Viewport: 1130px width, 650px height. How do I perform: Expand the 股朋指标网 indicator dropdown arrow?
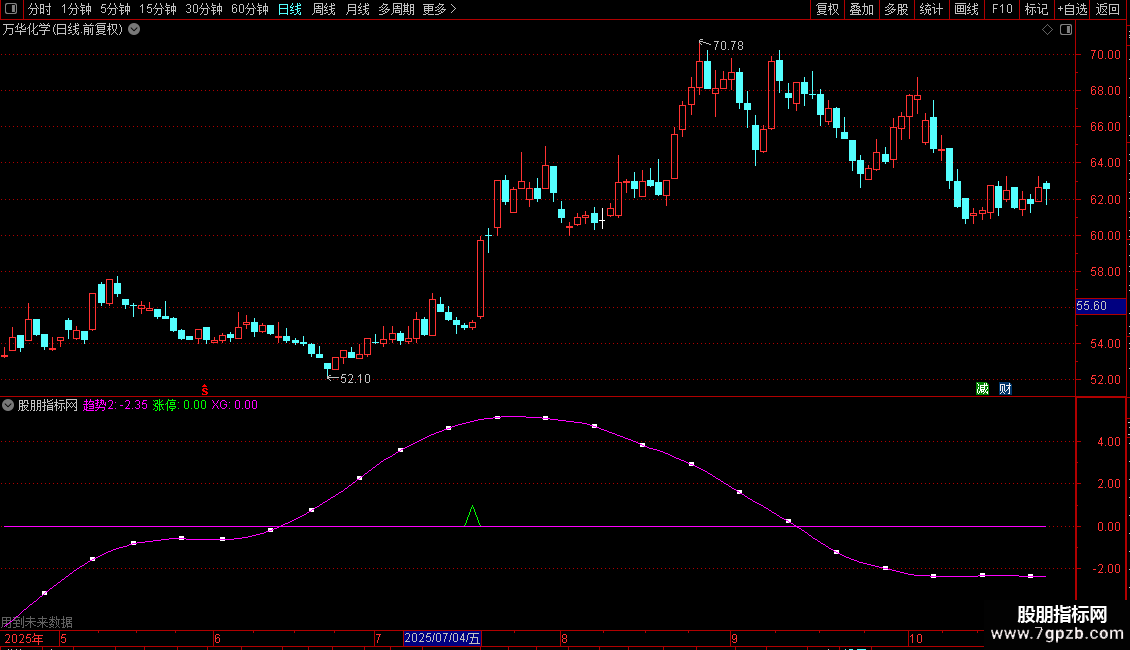tap(8, 405)
